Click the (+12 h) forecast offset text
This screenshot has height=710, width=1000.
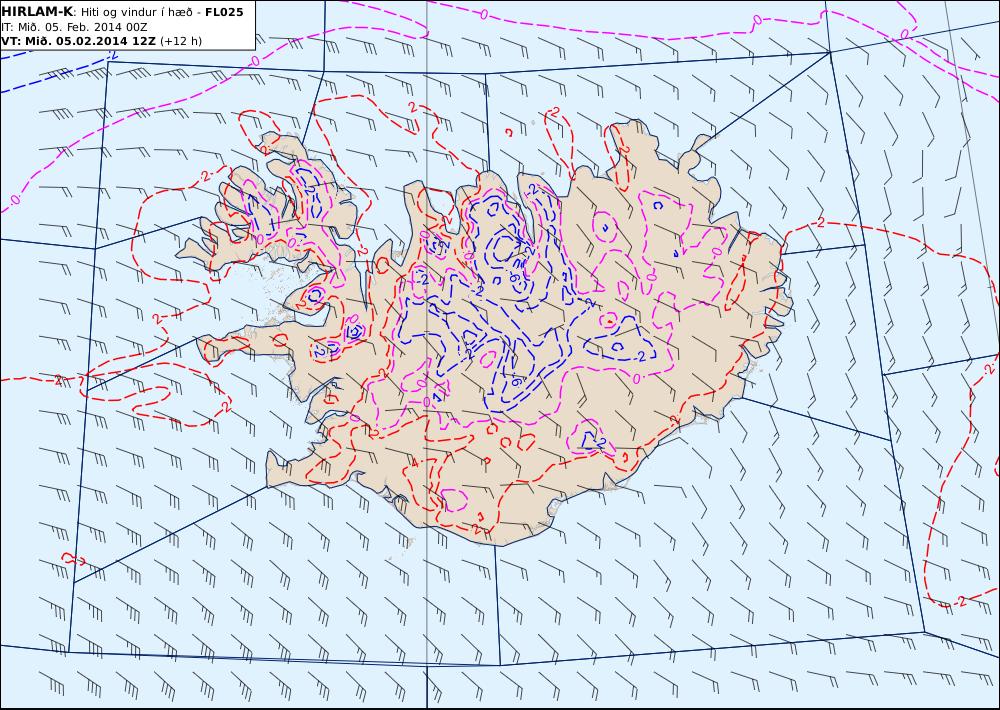[180, 41]
